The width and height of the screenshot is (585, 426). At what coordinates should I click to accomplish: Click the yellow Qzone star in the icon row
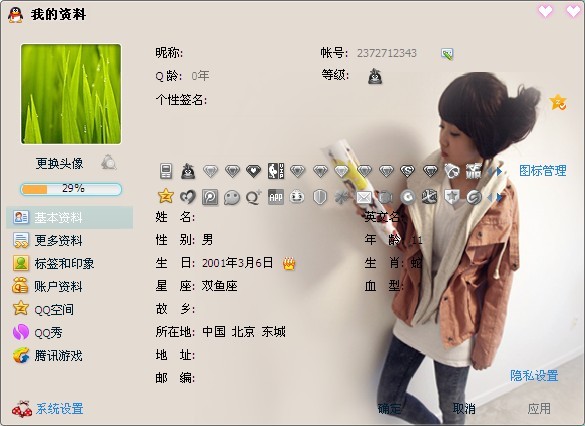[x=166, y=196]
